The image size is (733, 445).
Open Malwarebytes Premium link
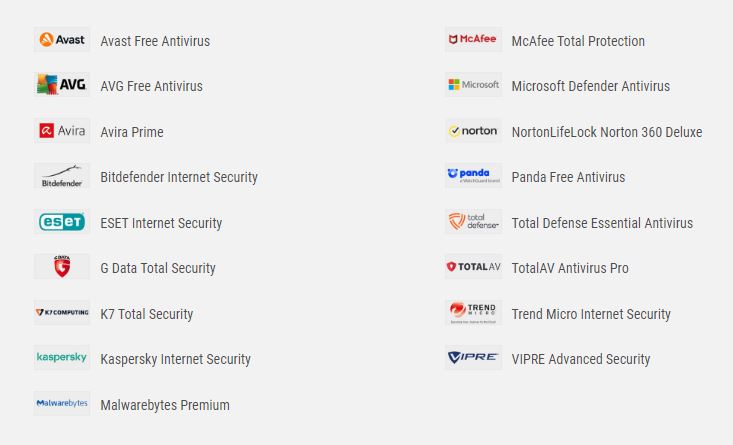click(165, 405)
